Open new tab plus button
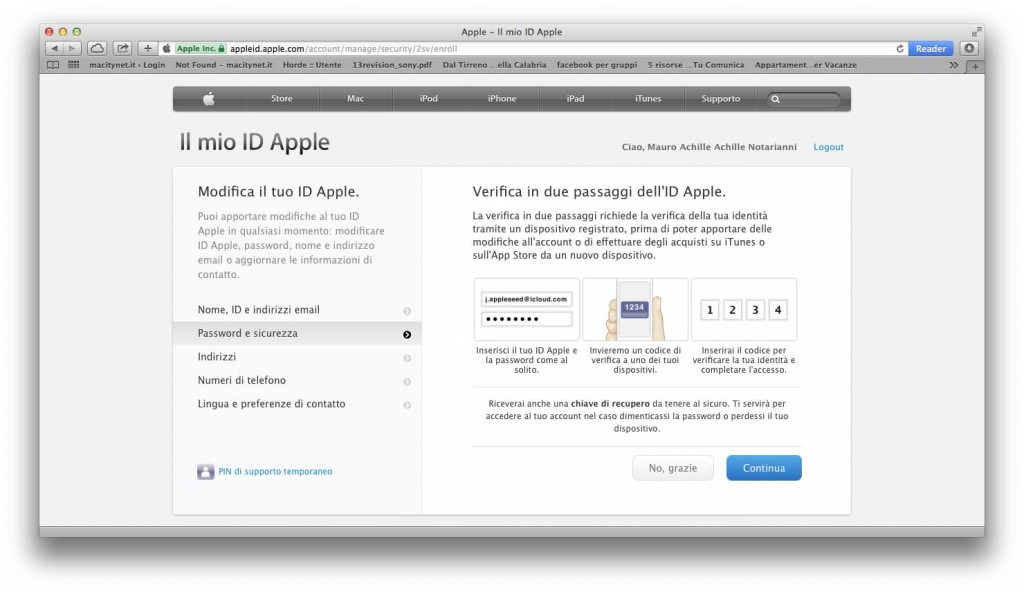This screenshot has height=592, width=1024. pyautogui.click(x=975, y=66)
